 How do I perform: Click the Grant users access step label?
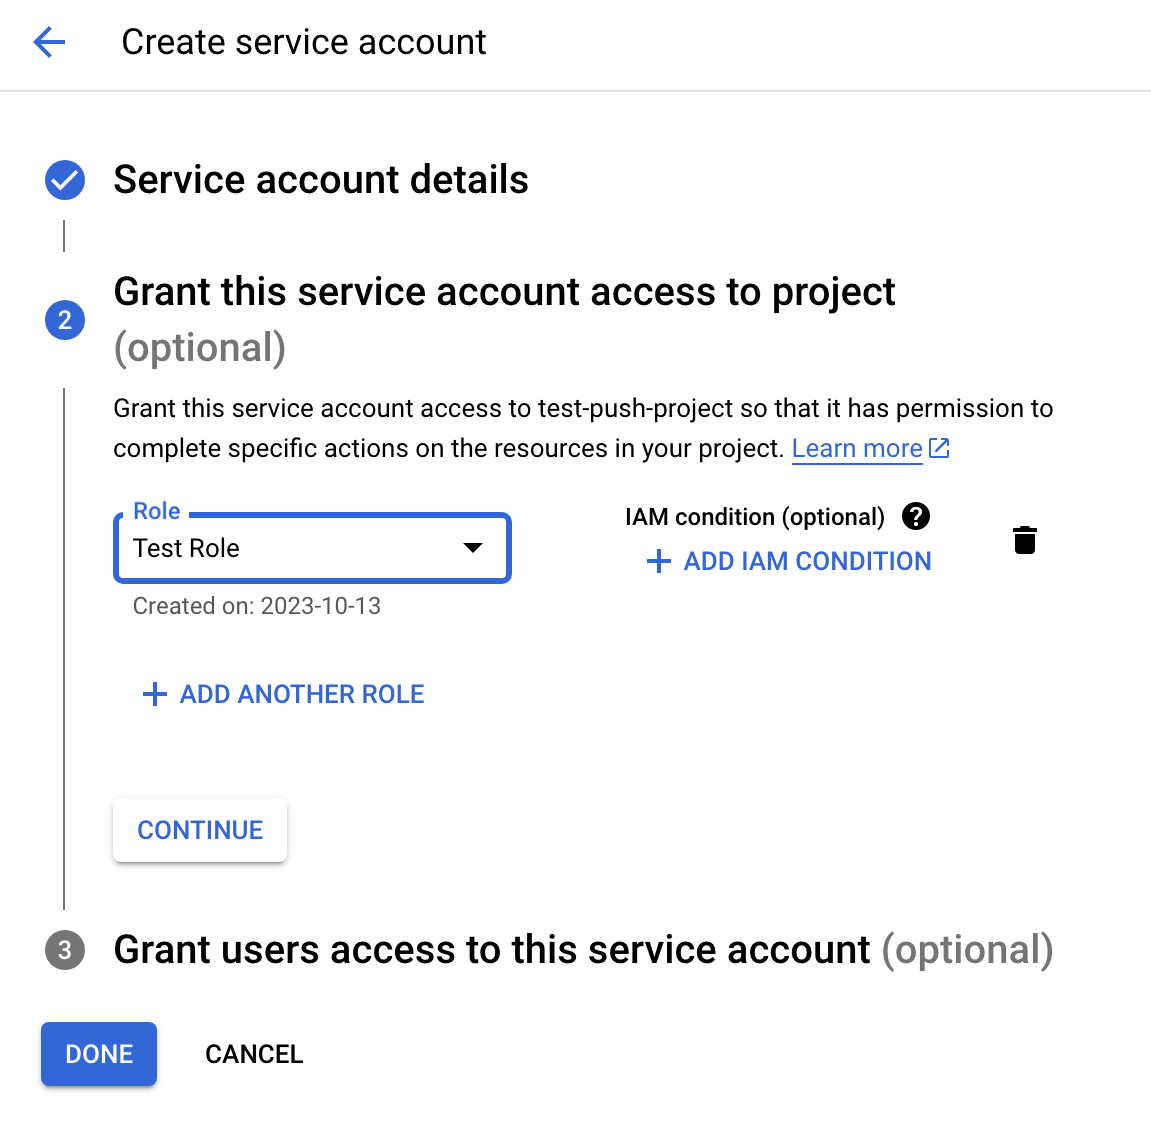492,950
